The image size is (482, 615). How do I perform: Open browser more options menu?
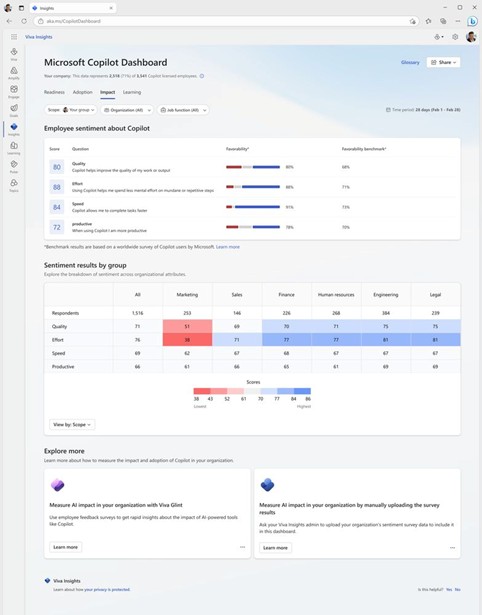pyautogui.click(x=458, y=21)
